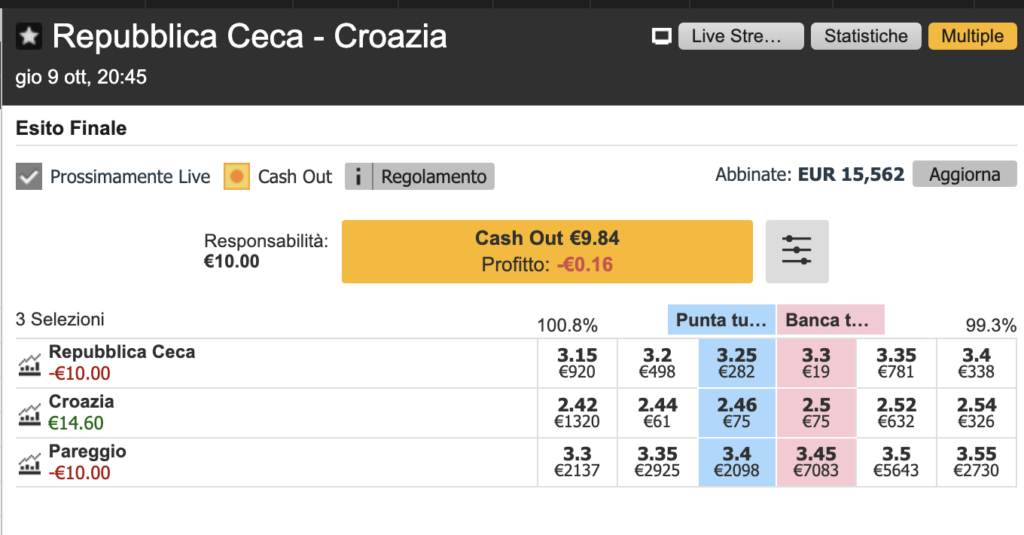Click the Cash Out €9.84 button
The height and width of the screenshot is (535, 1024).
pyautogui.click(x=547, y=251)
